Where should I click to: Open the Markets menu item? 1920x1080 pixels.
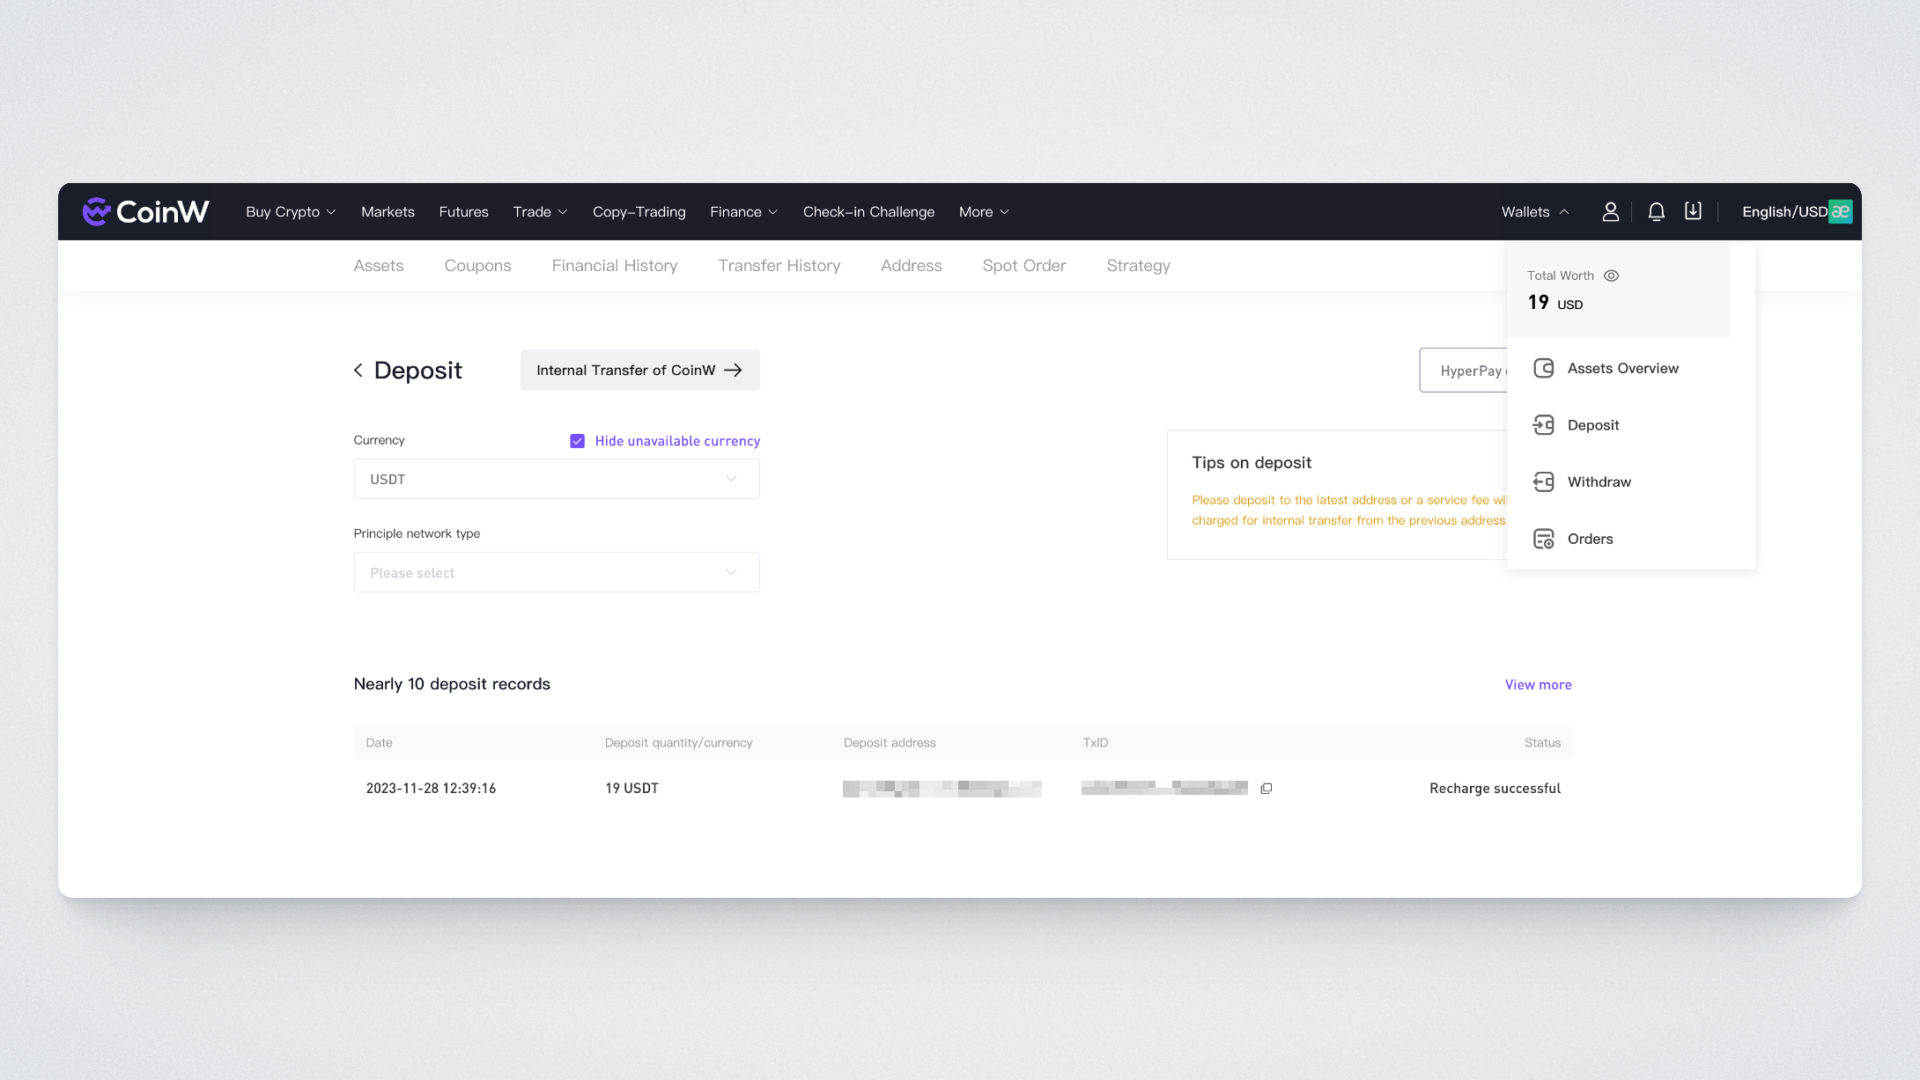click(x=387, y=212)
